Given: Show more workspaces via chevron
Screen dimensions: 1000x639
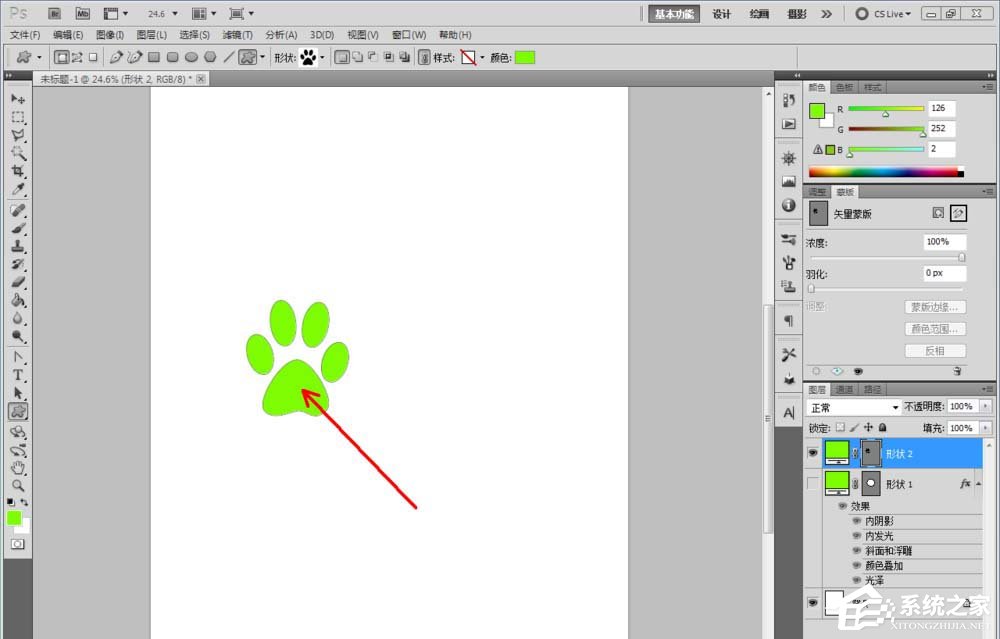Looking at the screenshot, I should [x=827, y=13].
